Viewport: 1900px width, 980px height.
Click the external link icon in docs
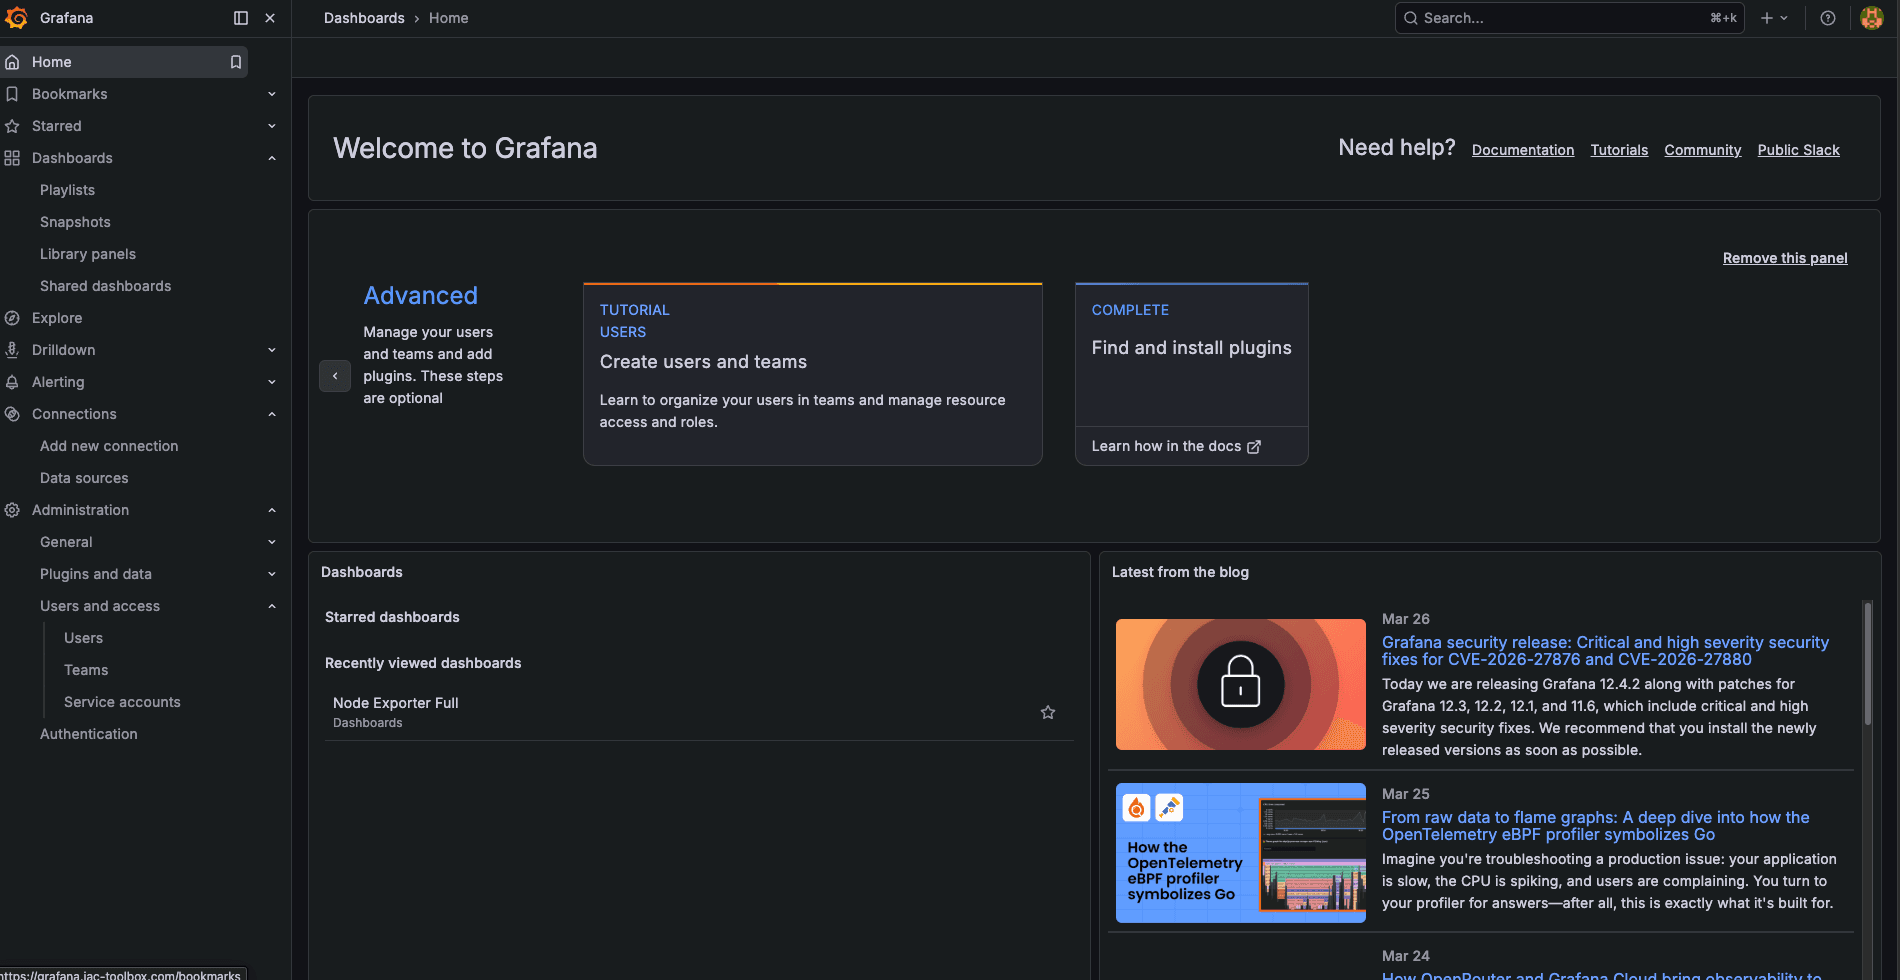(x=1254, y=447)
